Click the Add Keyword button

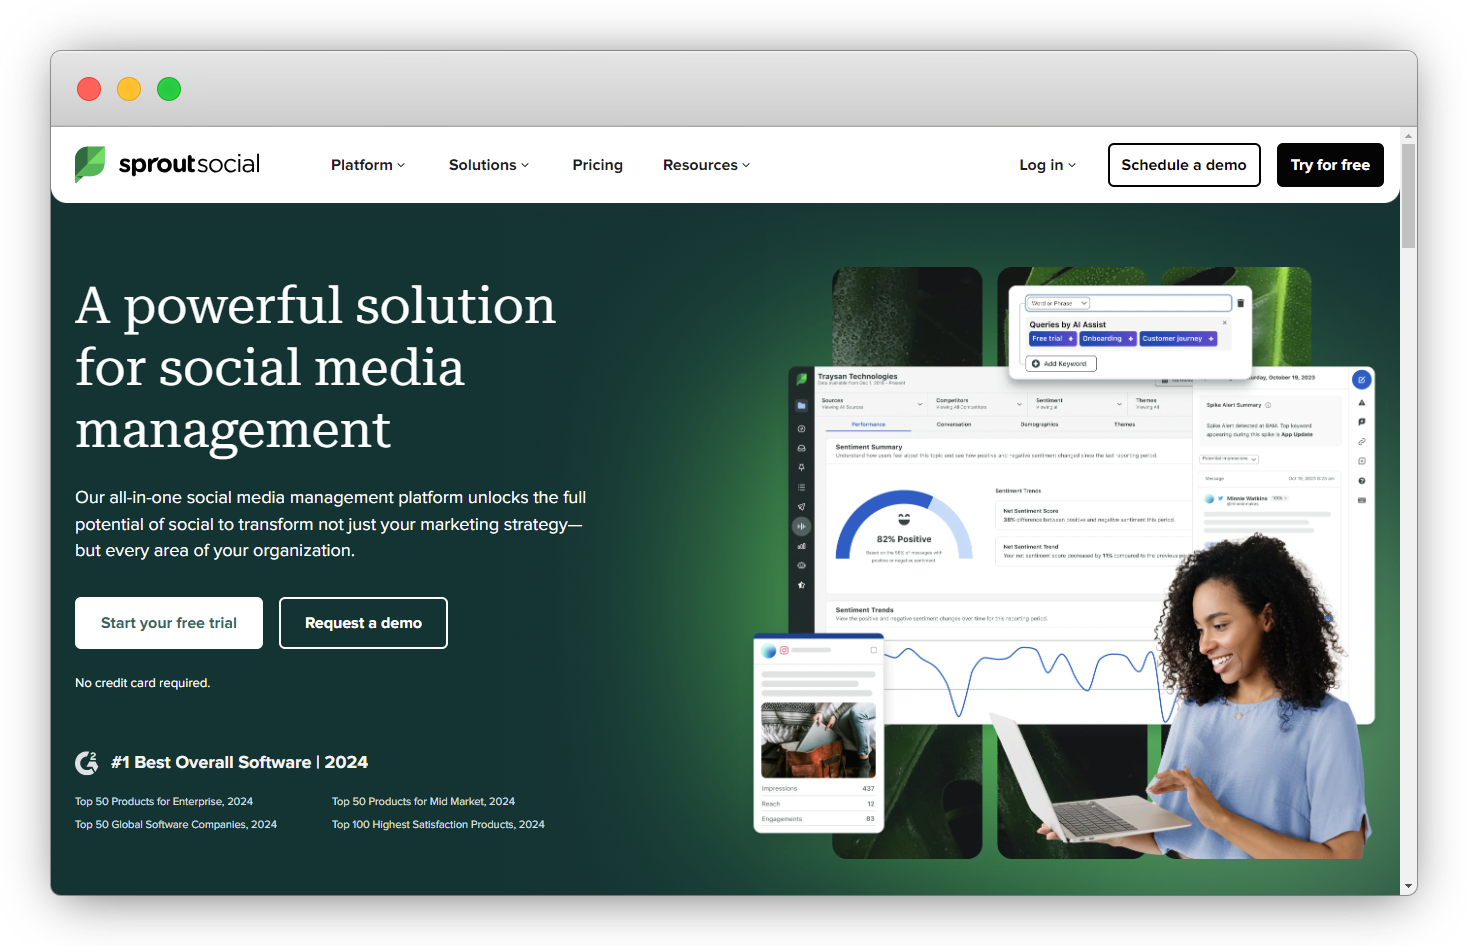(x=1059, y=363)
